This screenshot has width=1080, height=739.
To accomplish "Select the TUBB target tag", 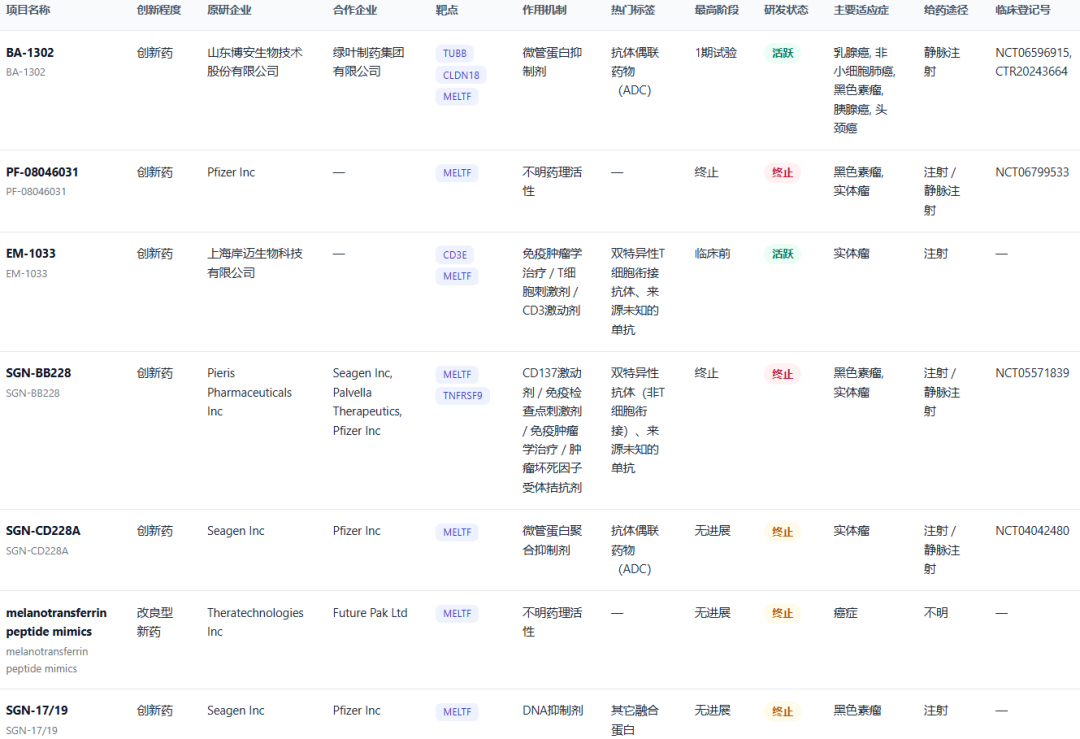I will [455, 53].
